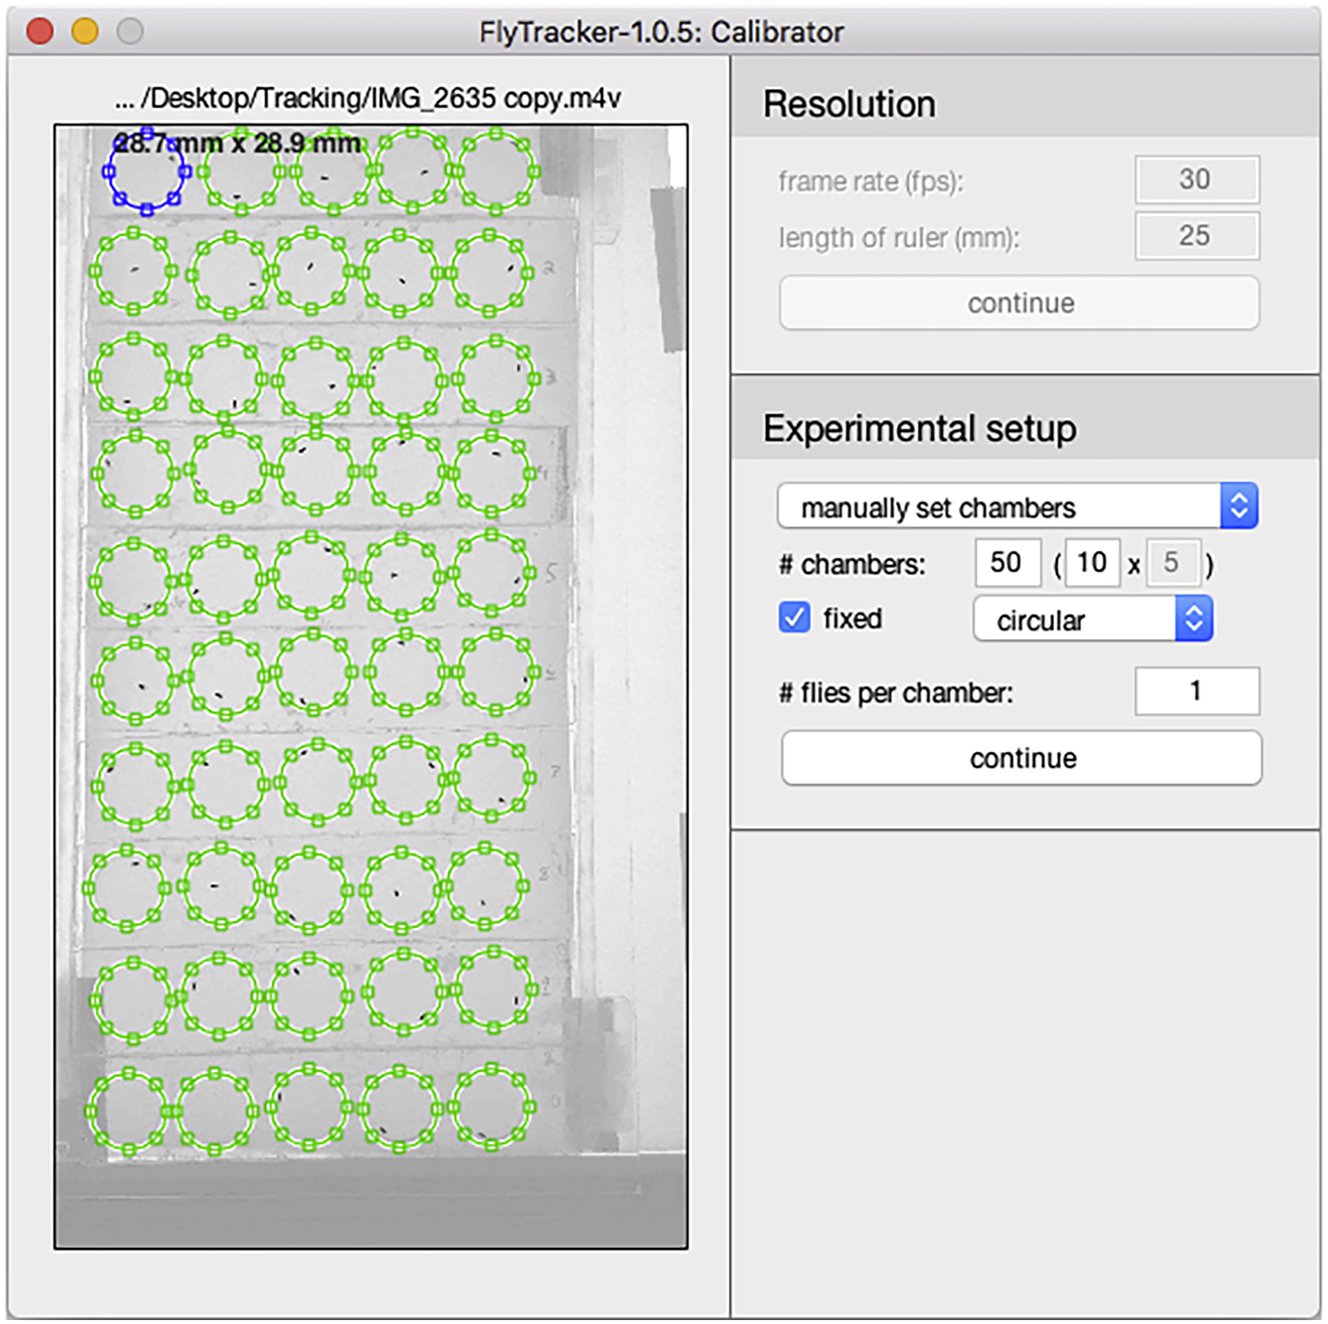Click the Experimental setup section header
Image resolution: width=1328 pixels, height=1324 pixels.
[919, 428]
